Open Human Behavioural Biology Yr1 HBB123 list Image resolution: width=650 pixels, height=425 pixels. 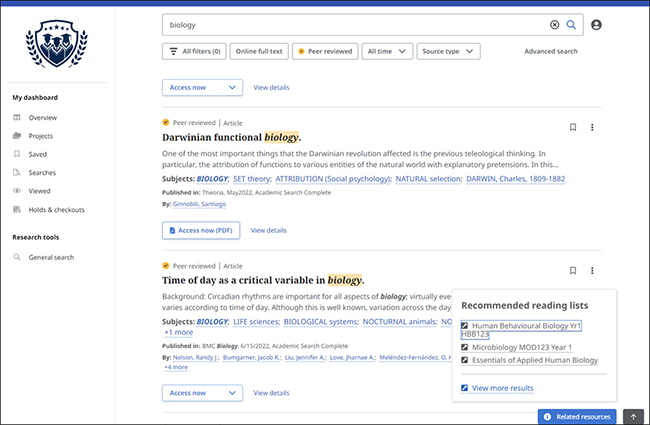521,330
